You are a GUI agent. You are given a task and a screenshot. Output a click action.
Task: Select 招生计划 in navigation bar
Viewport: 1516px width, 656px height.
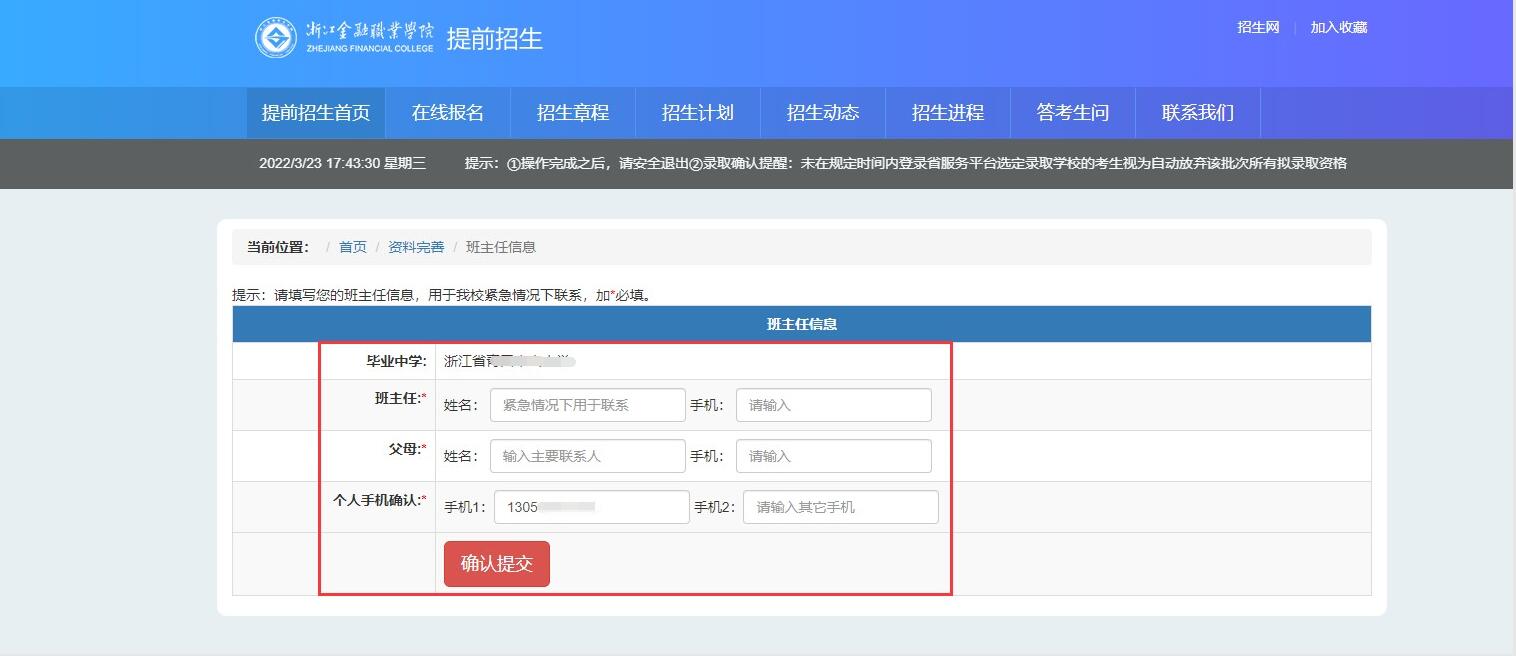(697, 113)
